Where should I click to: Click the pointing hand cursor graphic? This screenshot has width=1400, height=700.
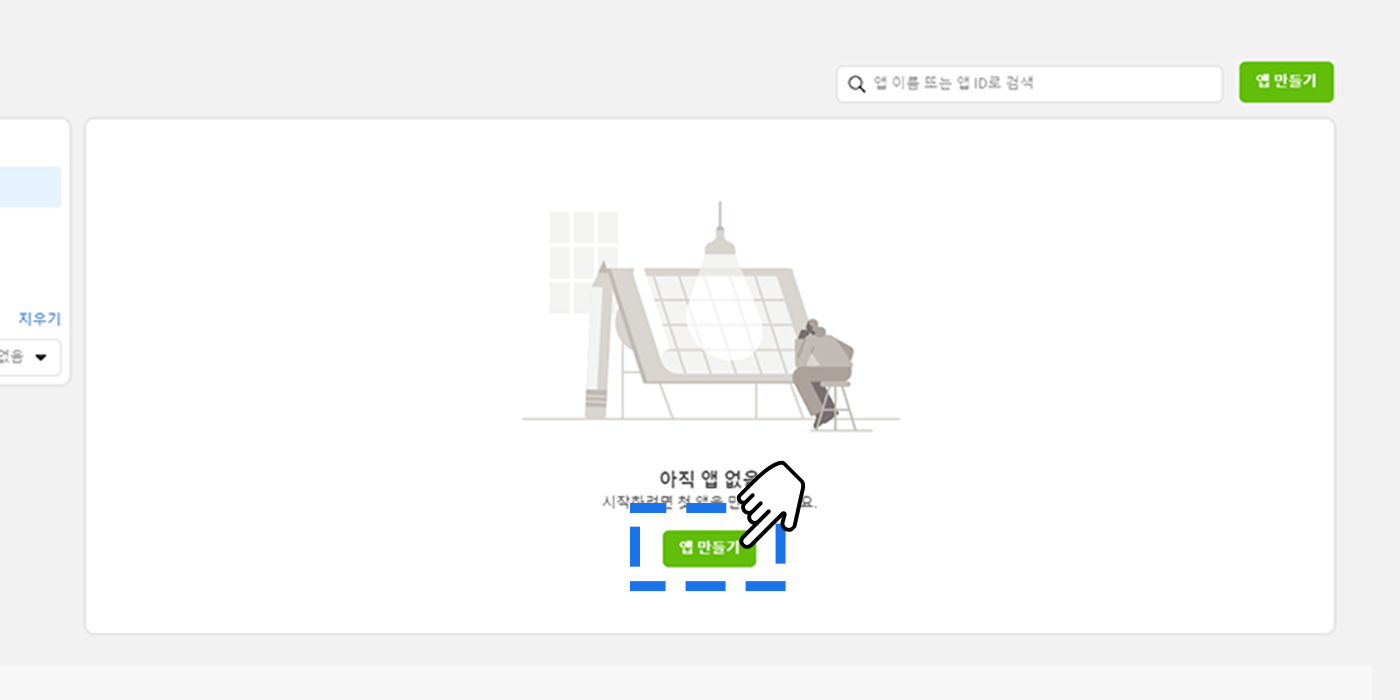[772, 503]
